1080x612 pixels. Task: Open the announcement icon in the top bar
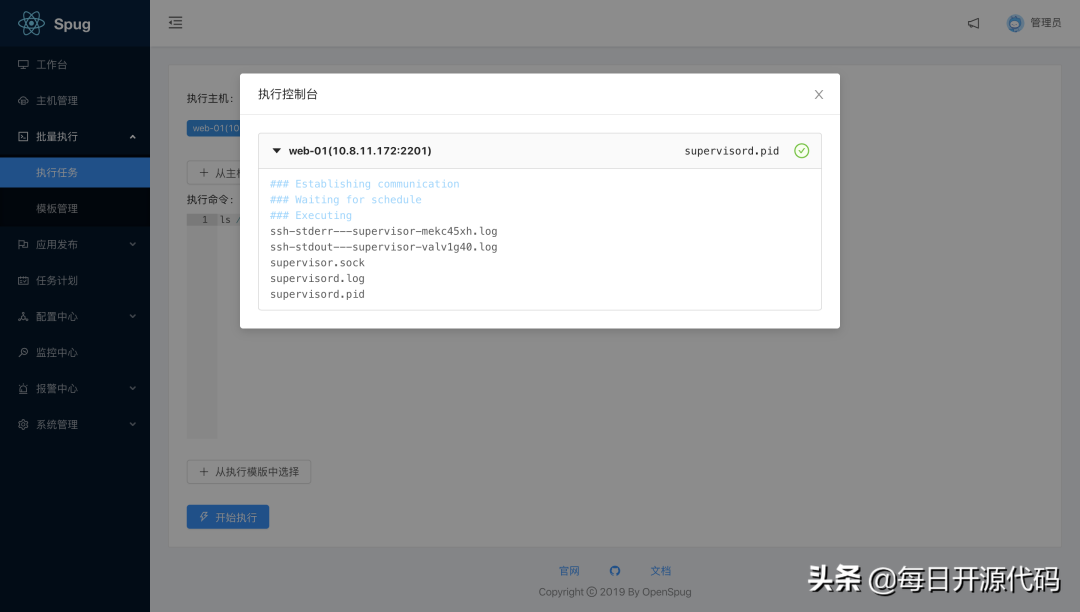click(973, 23)
